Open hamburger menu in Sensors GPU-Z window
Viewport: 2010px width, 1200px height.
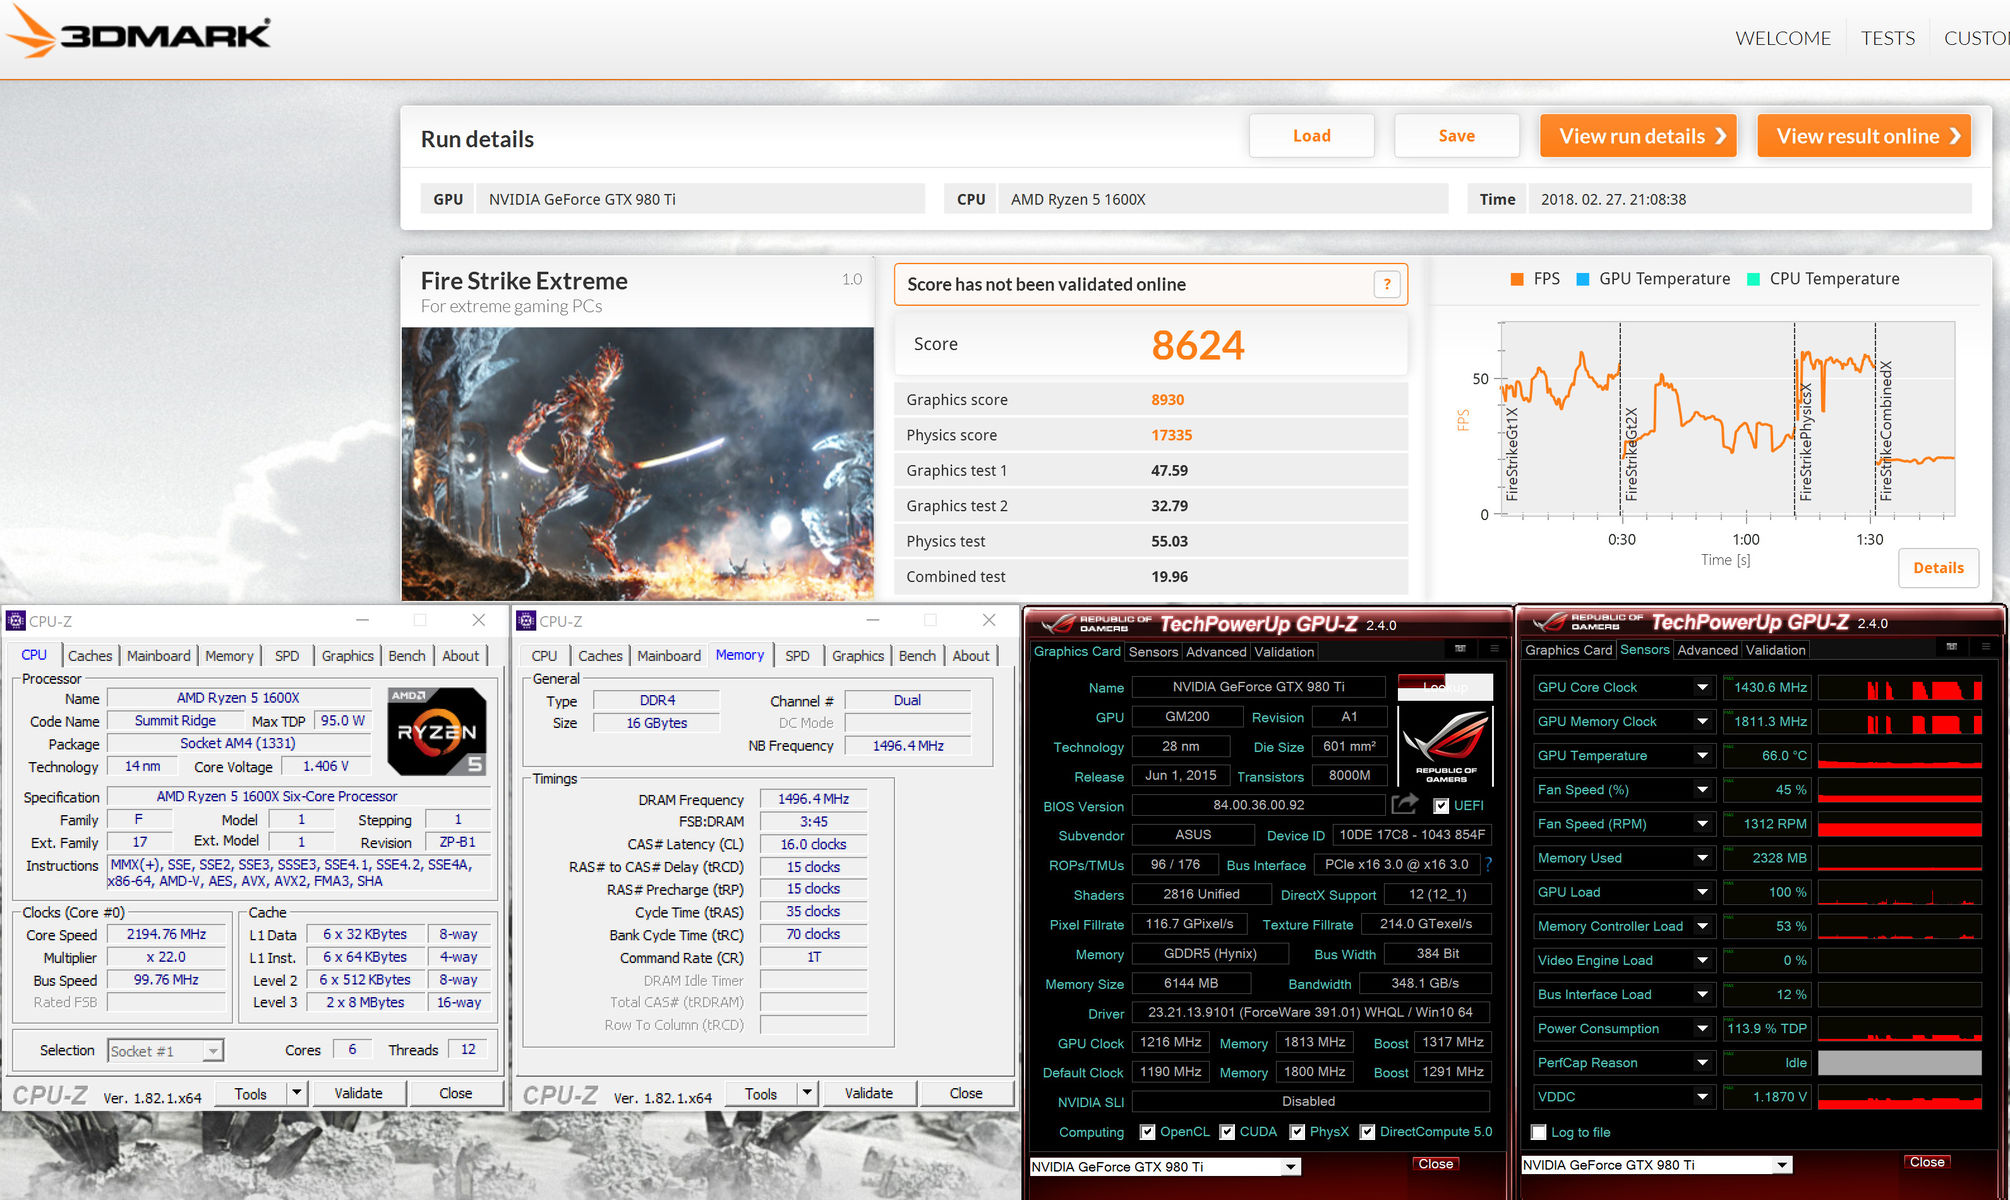1985,647
